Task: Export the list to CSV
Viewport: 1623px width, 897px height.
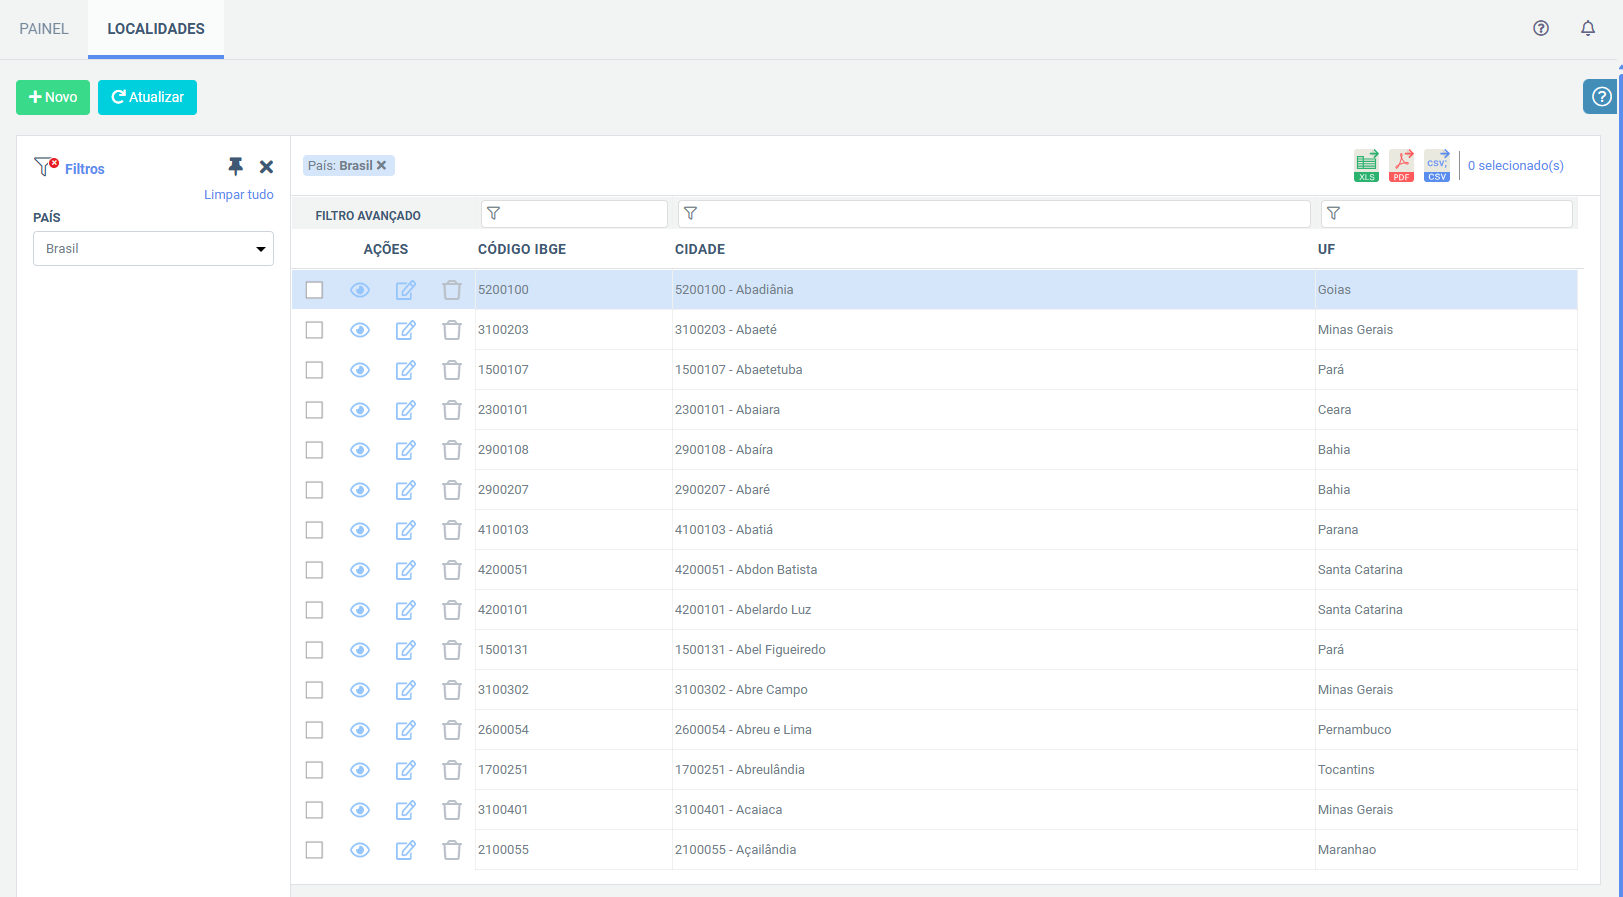Action: 1437,166
